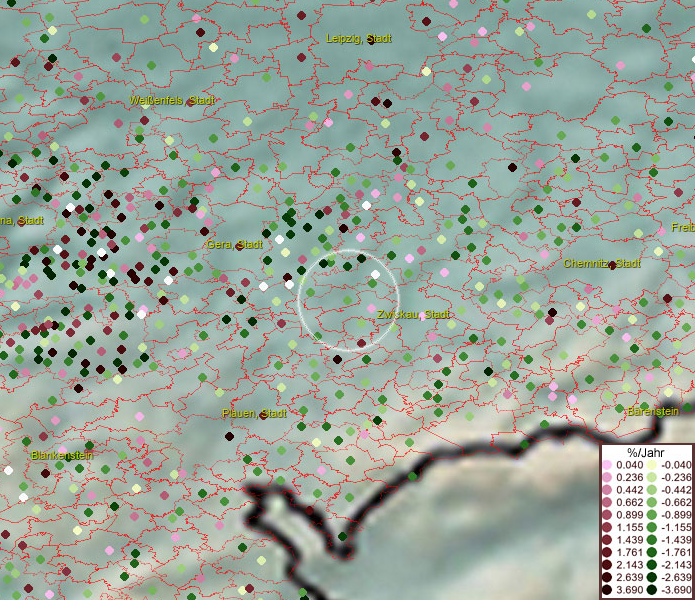Pick the 2.639 legend swatch

[607, 577]
